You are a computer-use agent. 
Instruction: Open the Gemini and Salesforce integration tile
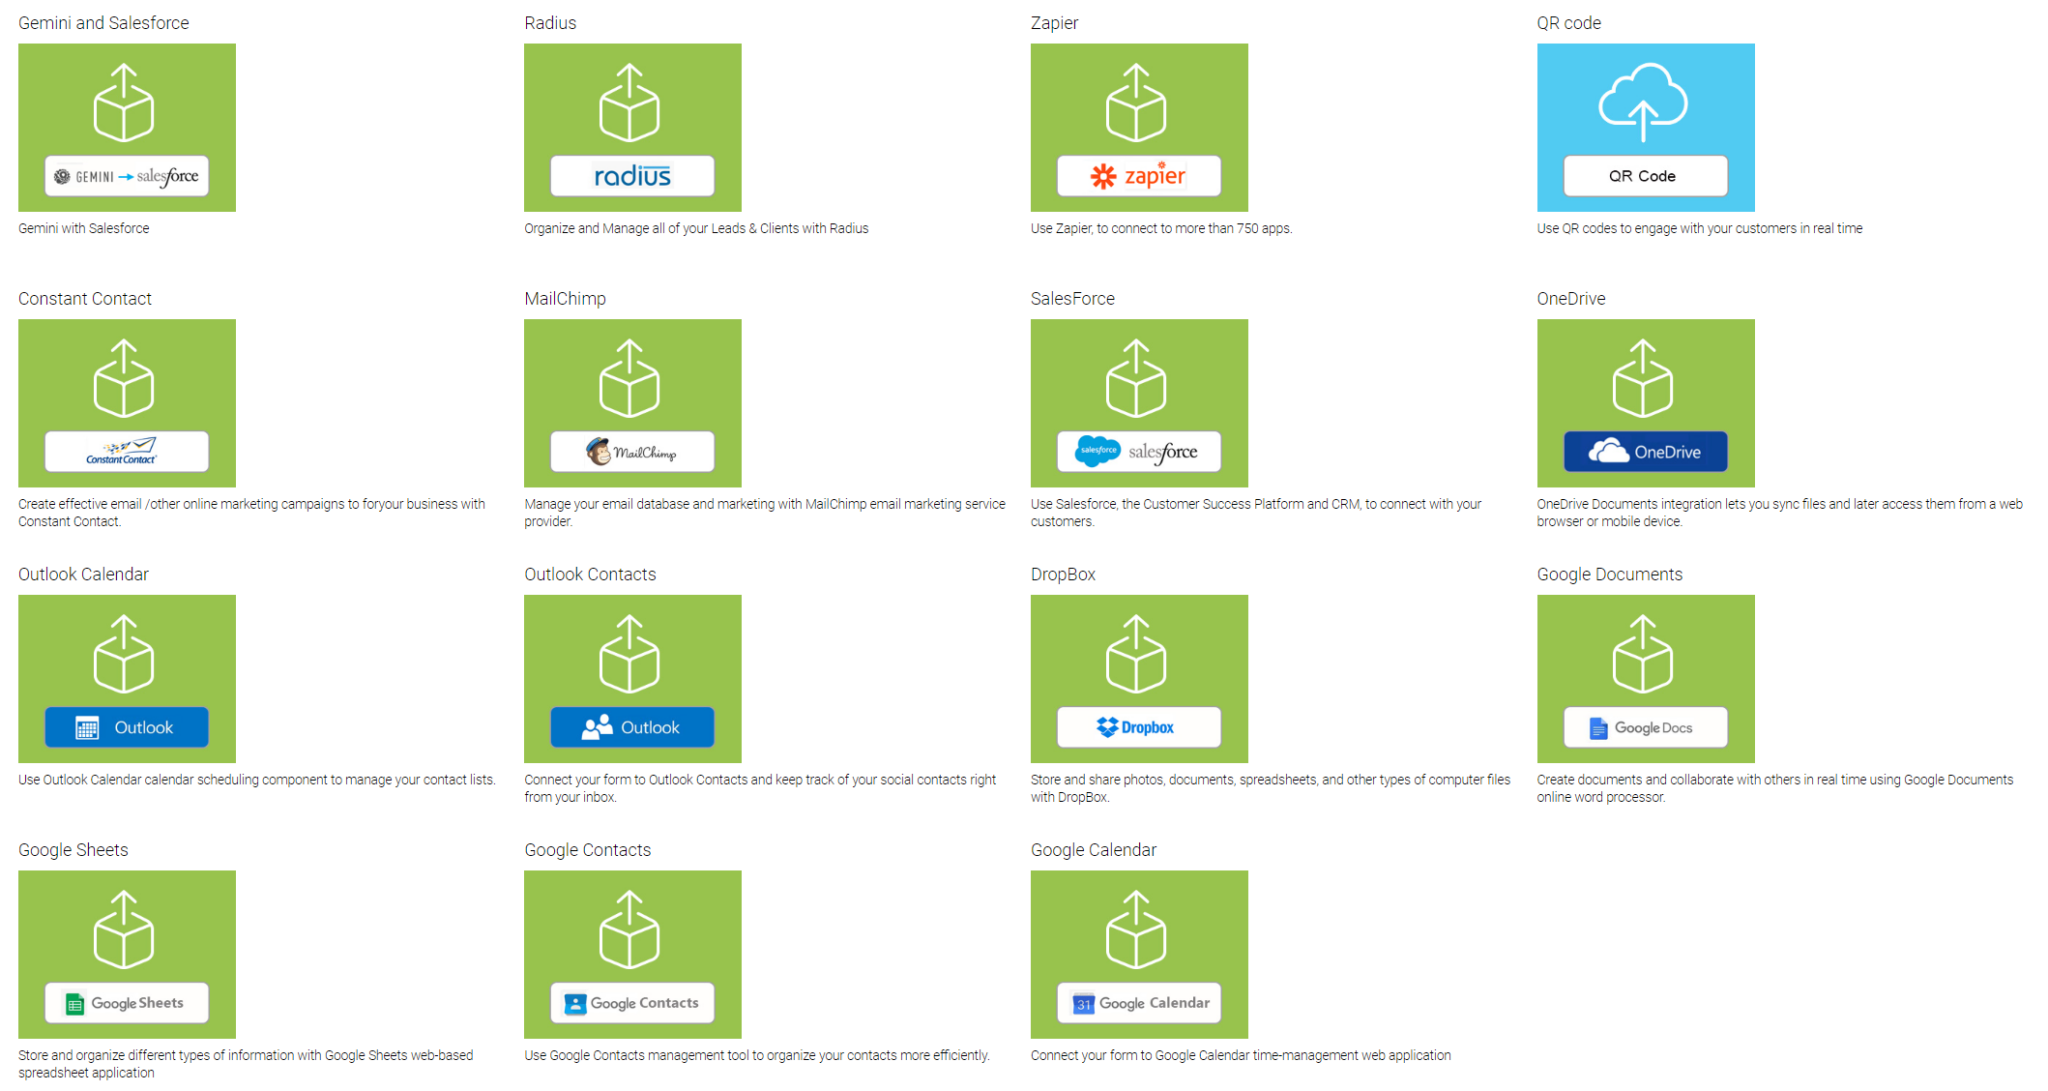(x=127, y=127)
